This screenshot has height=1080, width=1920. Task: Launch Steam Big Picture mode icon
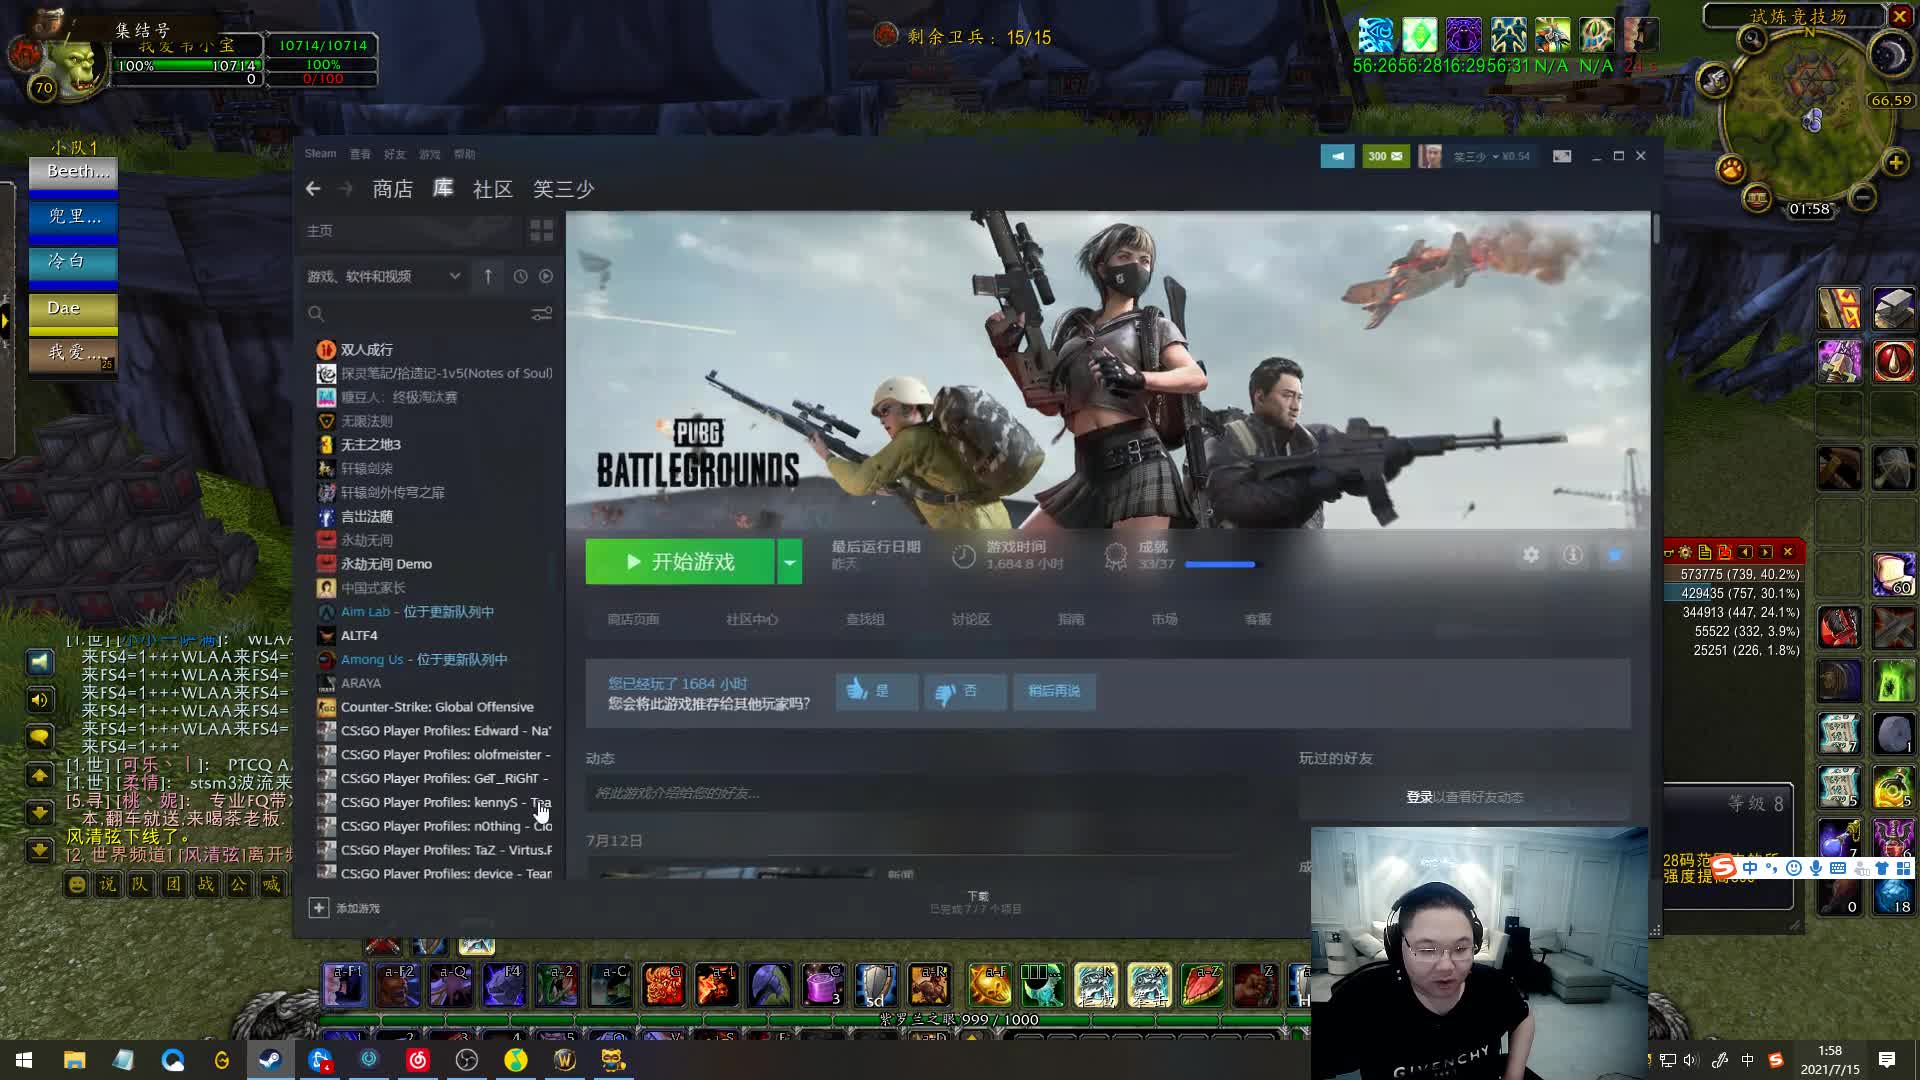click(1562, 156)
